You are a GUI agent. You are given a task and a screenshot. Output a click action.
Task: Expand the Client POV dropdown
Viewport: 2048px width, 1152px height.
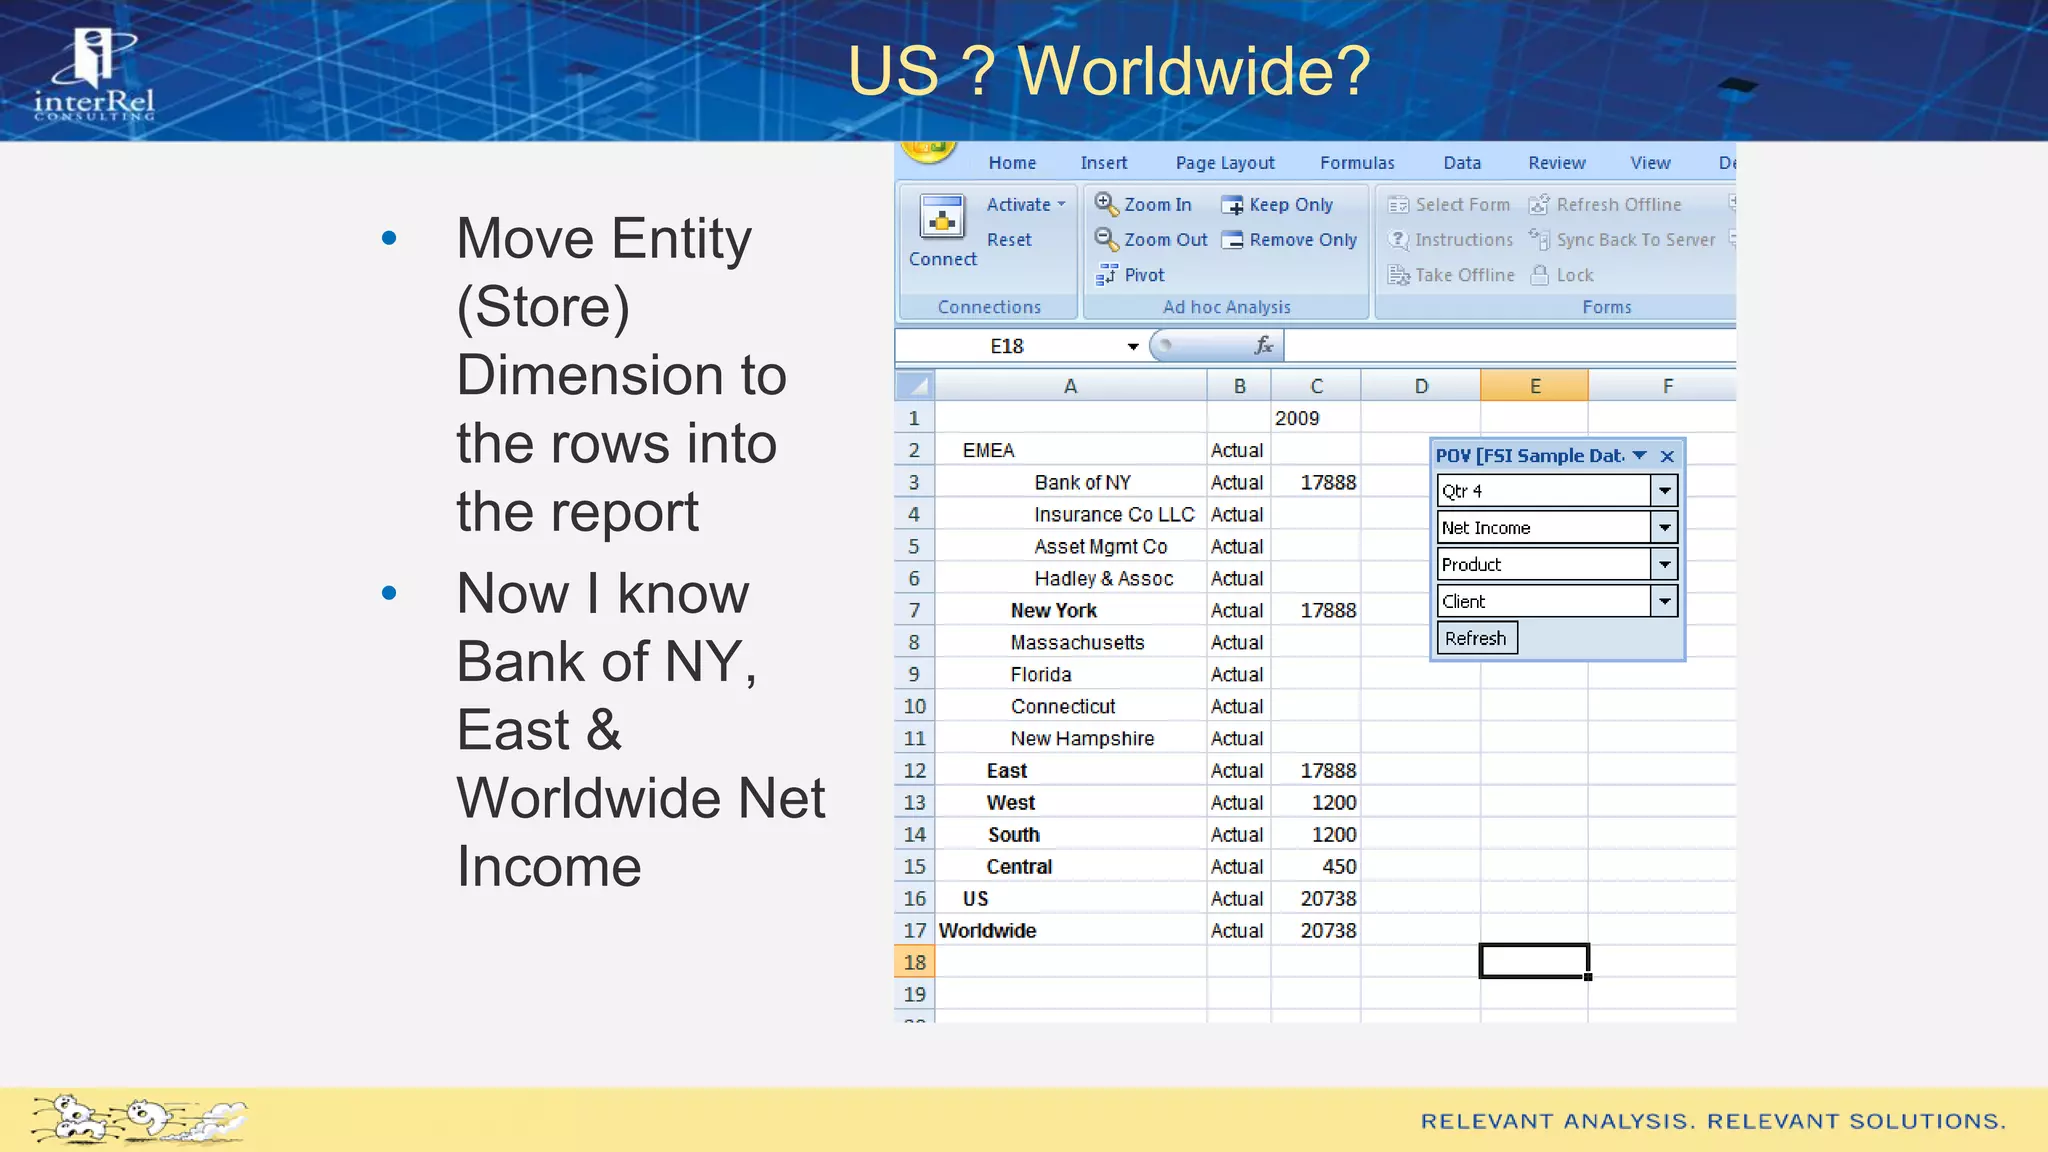tap(1664, 601)
